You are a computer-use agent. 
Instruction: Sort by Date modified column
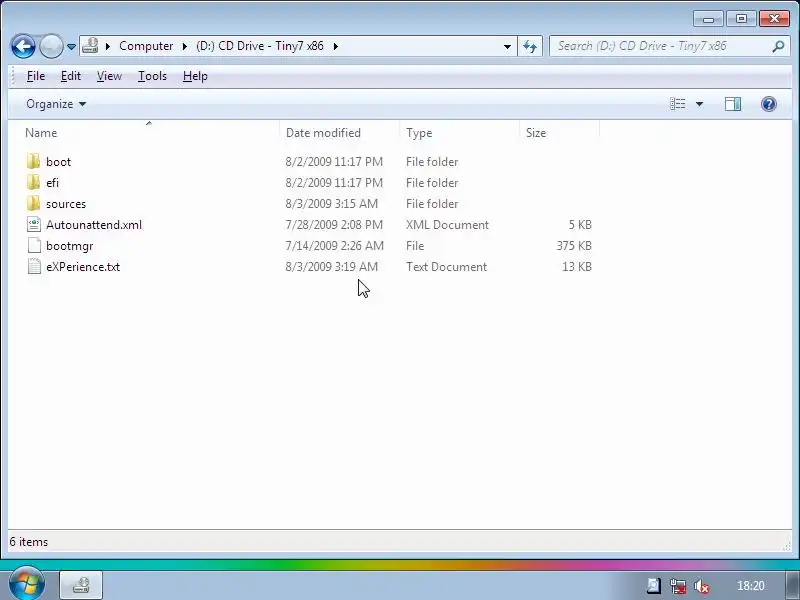coord(340,133)
